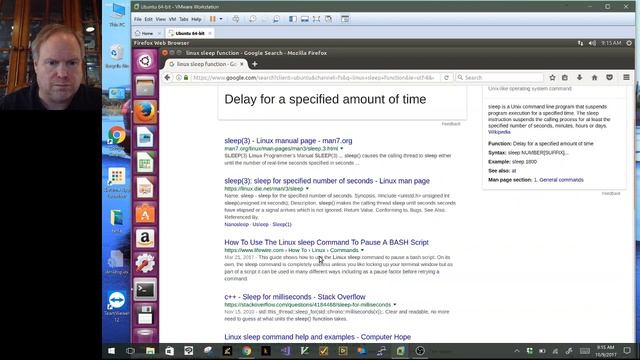Open Ubuntu Software center in launcher
The image size is (640, 360).
point(145,213)
